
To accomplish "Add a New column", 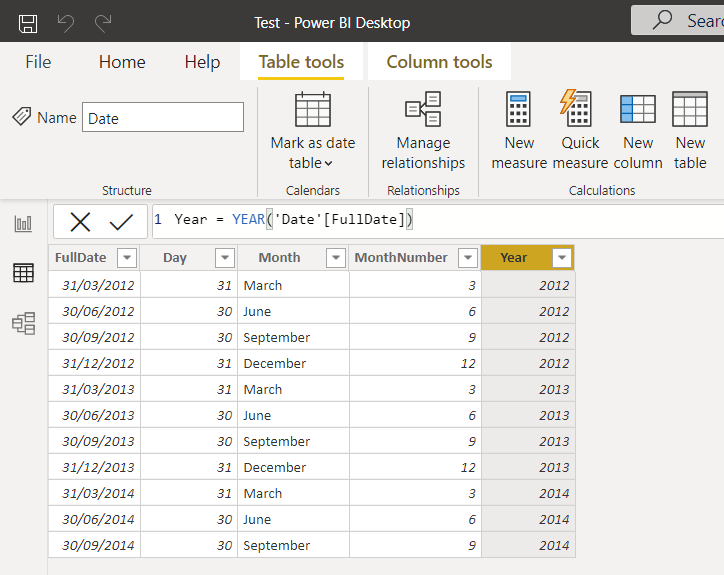I will point(637,130).
